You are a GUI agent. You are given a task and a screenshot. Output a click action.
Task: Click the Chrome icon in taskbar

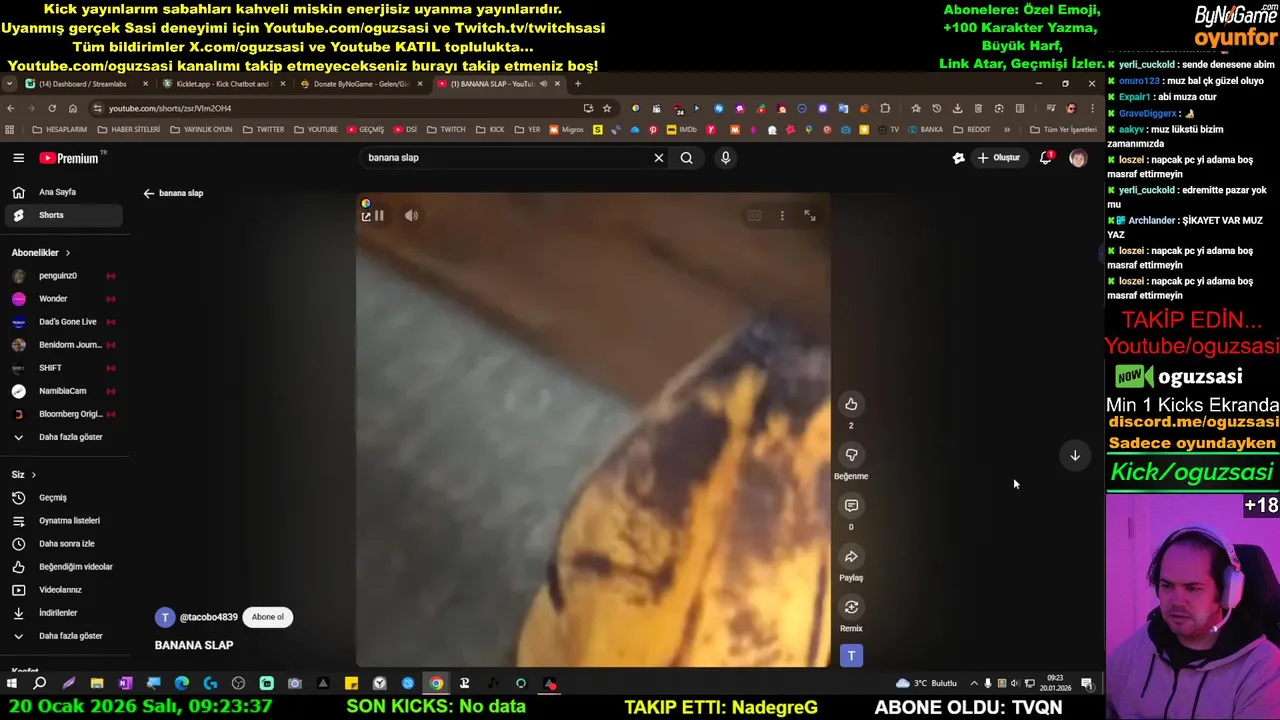(x=436, y=684)
